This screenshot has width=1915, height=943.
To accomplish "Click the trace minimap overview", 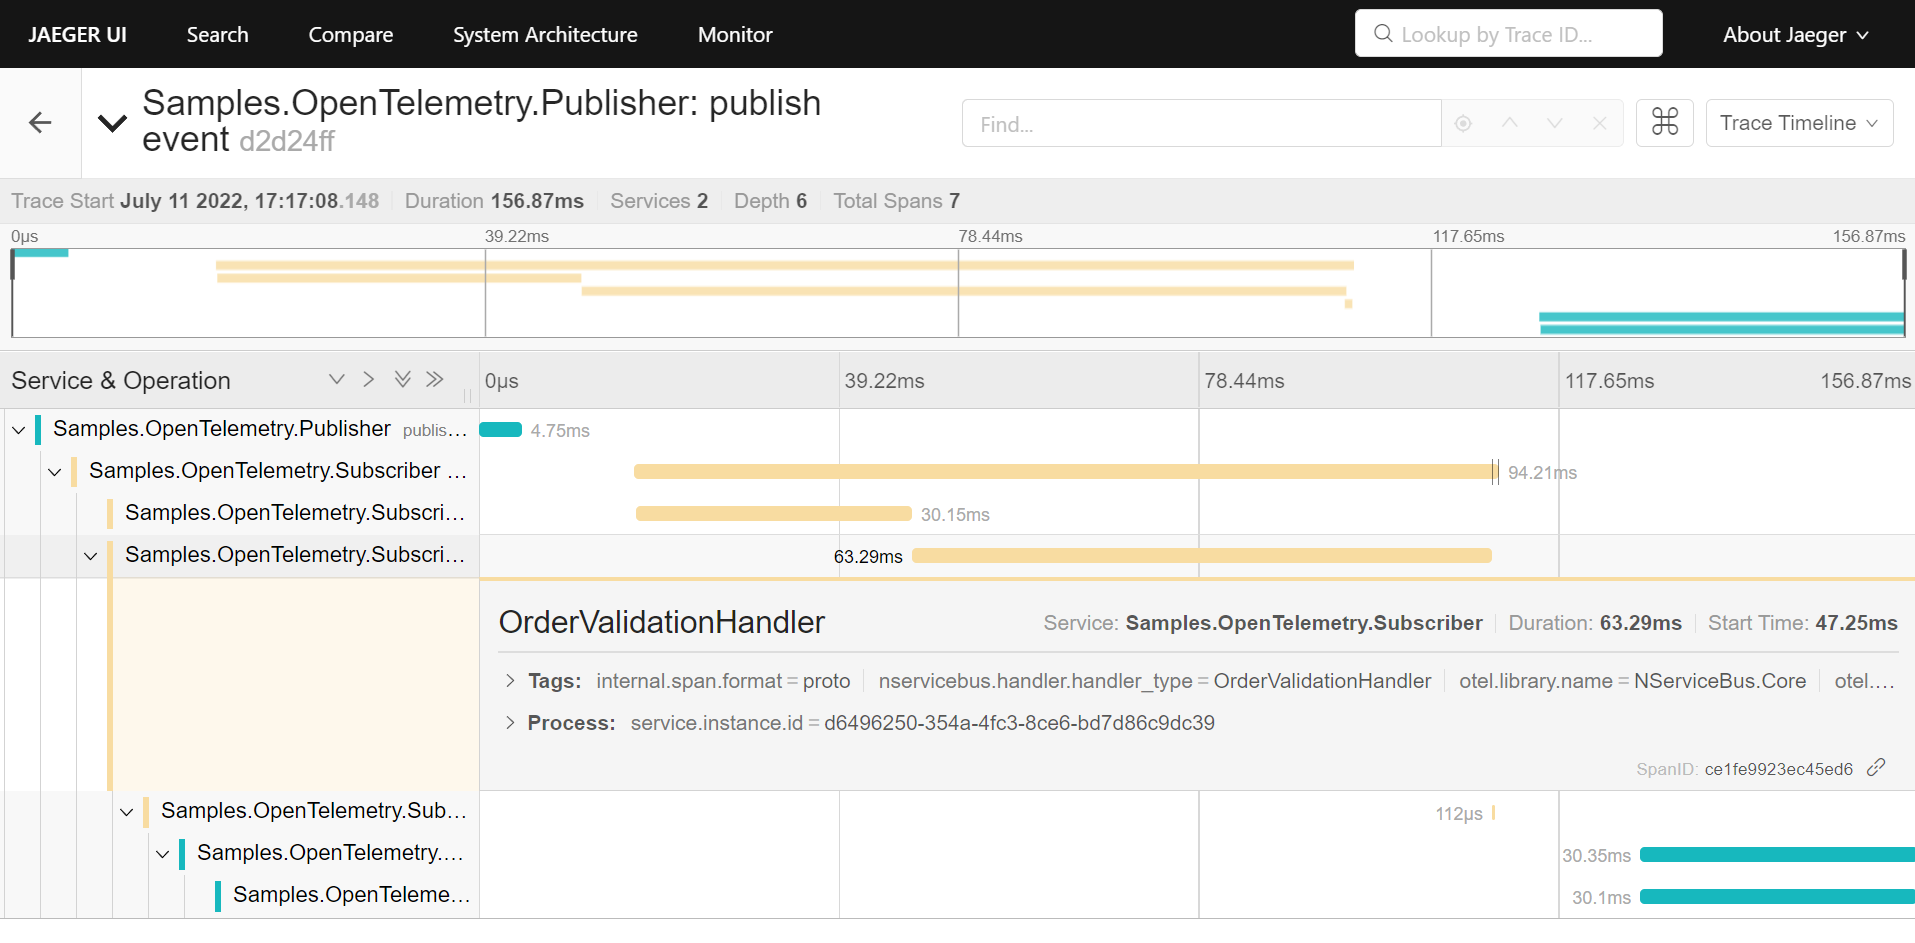I will [958, 292].
